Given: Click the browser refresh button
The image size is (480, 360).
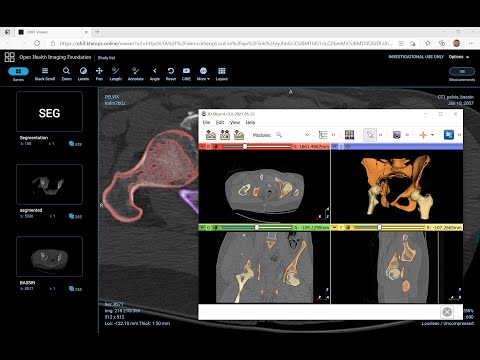Looking at the screenshot, I should coord(37,43).
